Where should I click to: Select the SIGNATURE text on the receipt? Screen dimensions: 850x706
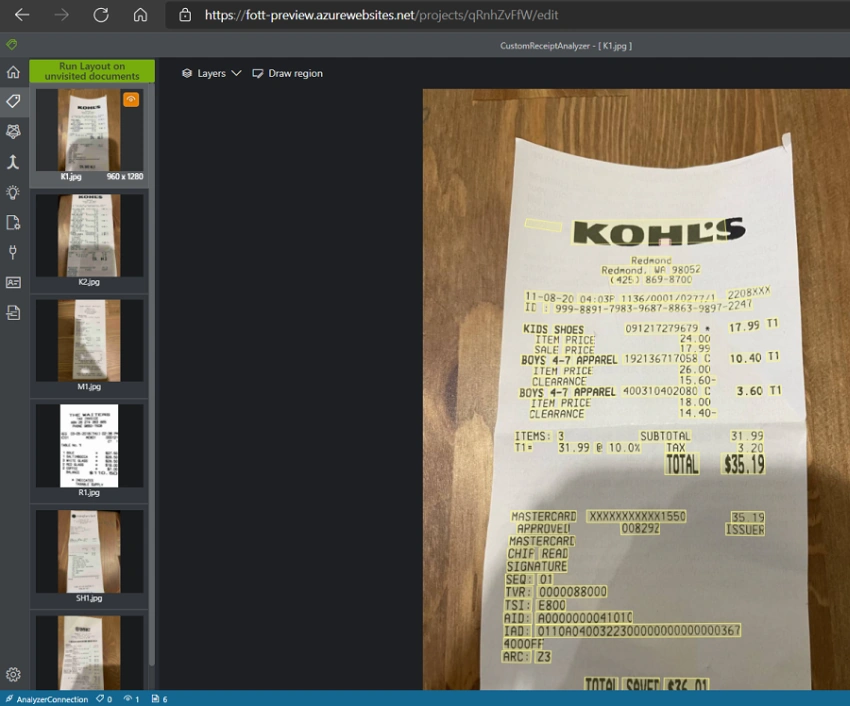(537, 566)
